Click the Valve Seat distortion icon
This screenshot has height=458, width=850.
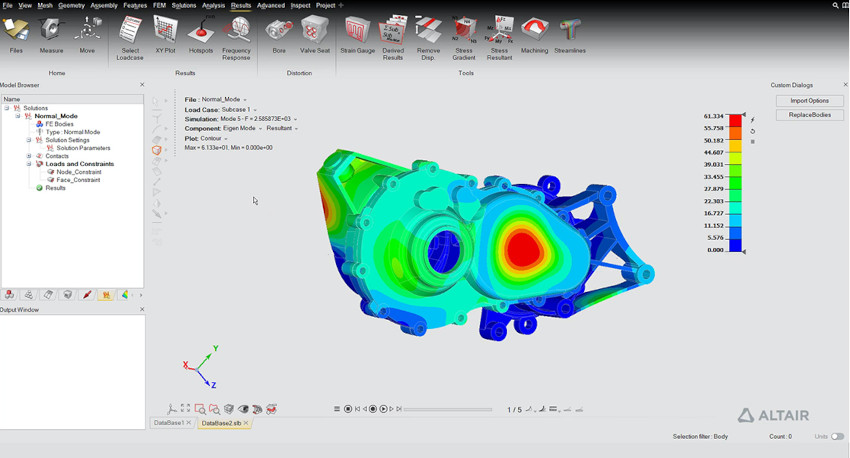pos(314,33)
